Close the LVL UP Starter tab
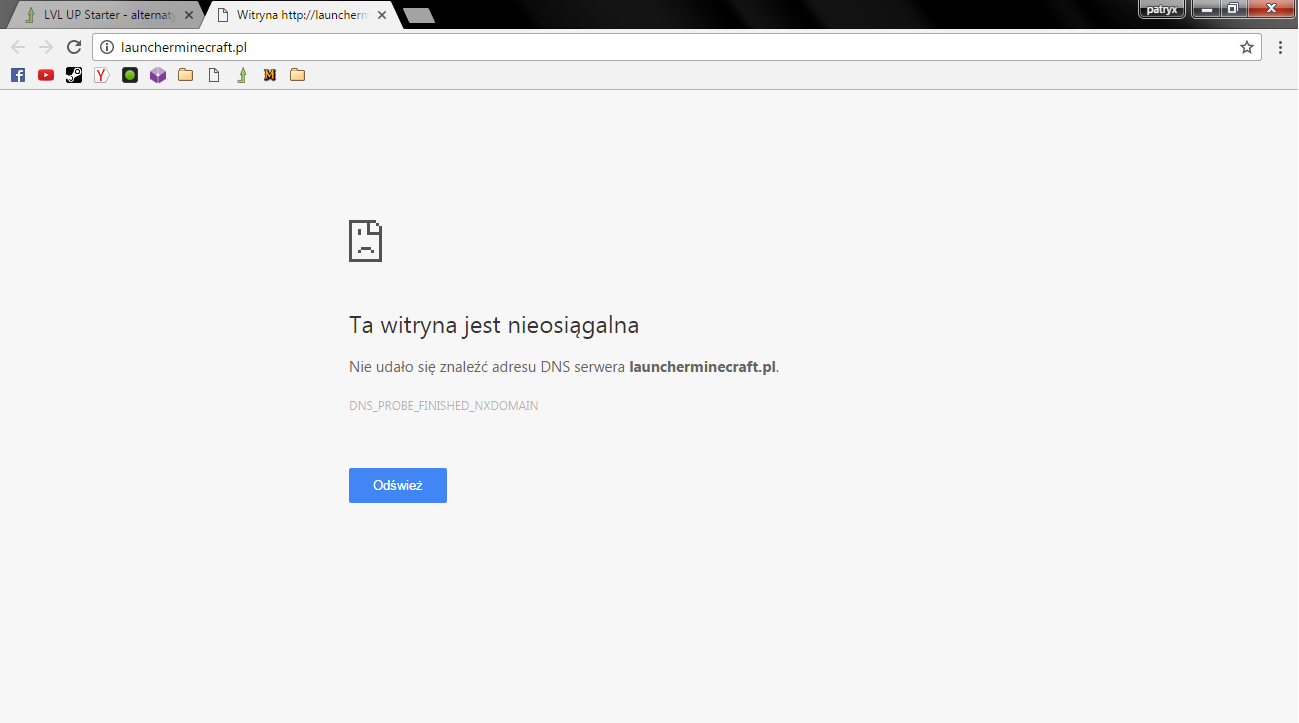 pos(189,15)
